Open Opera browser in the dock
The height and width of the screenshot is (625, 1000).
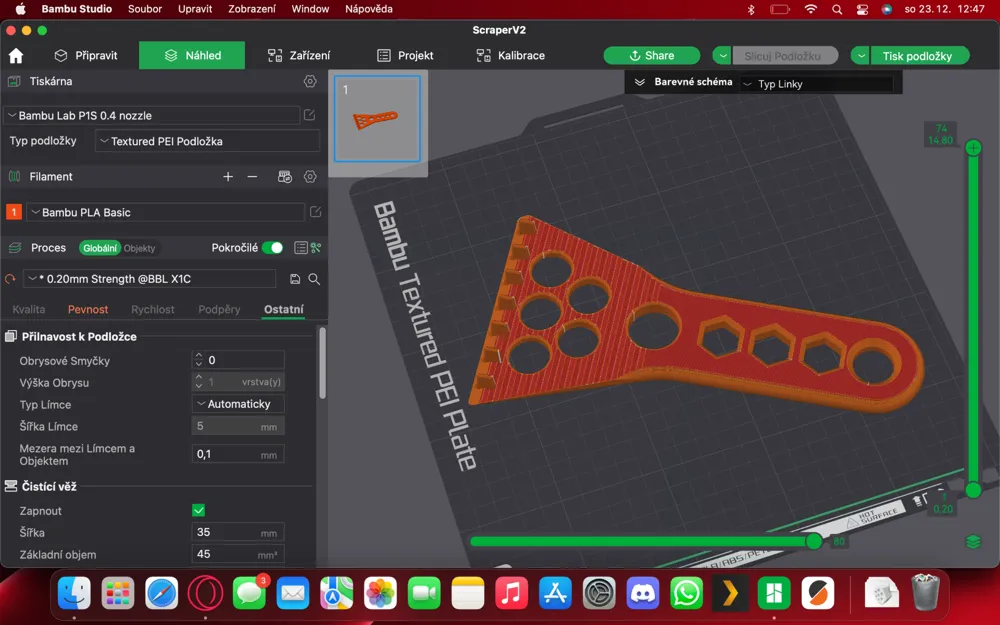point(205,594)
